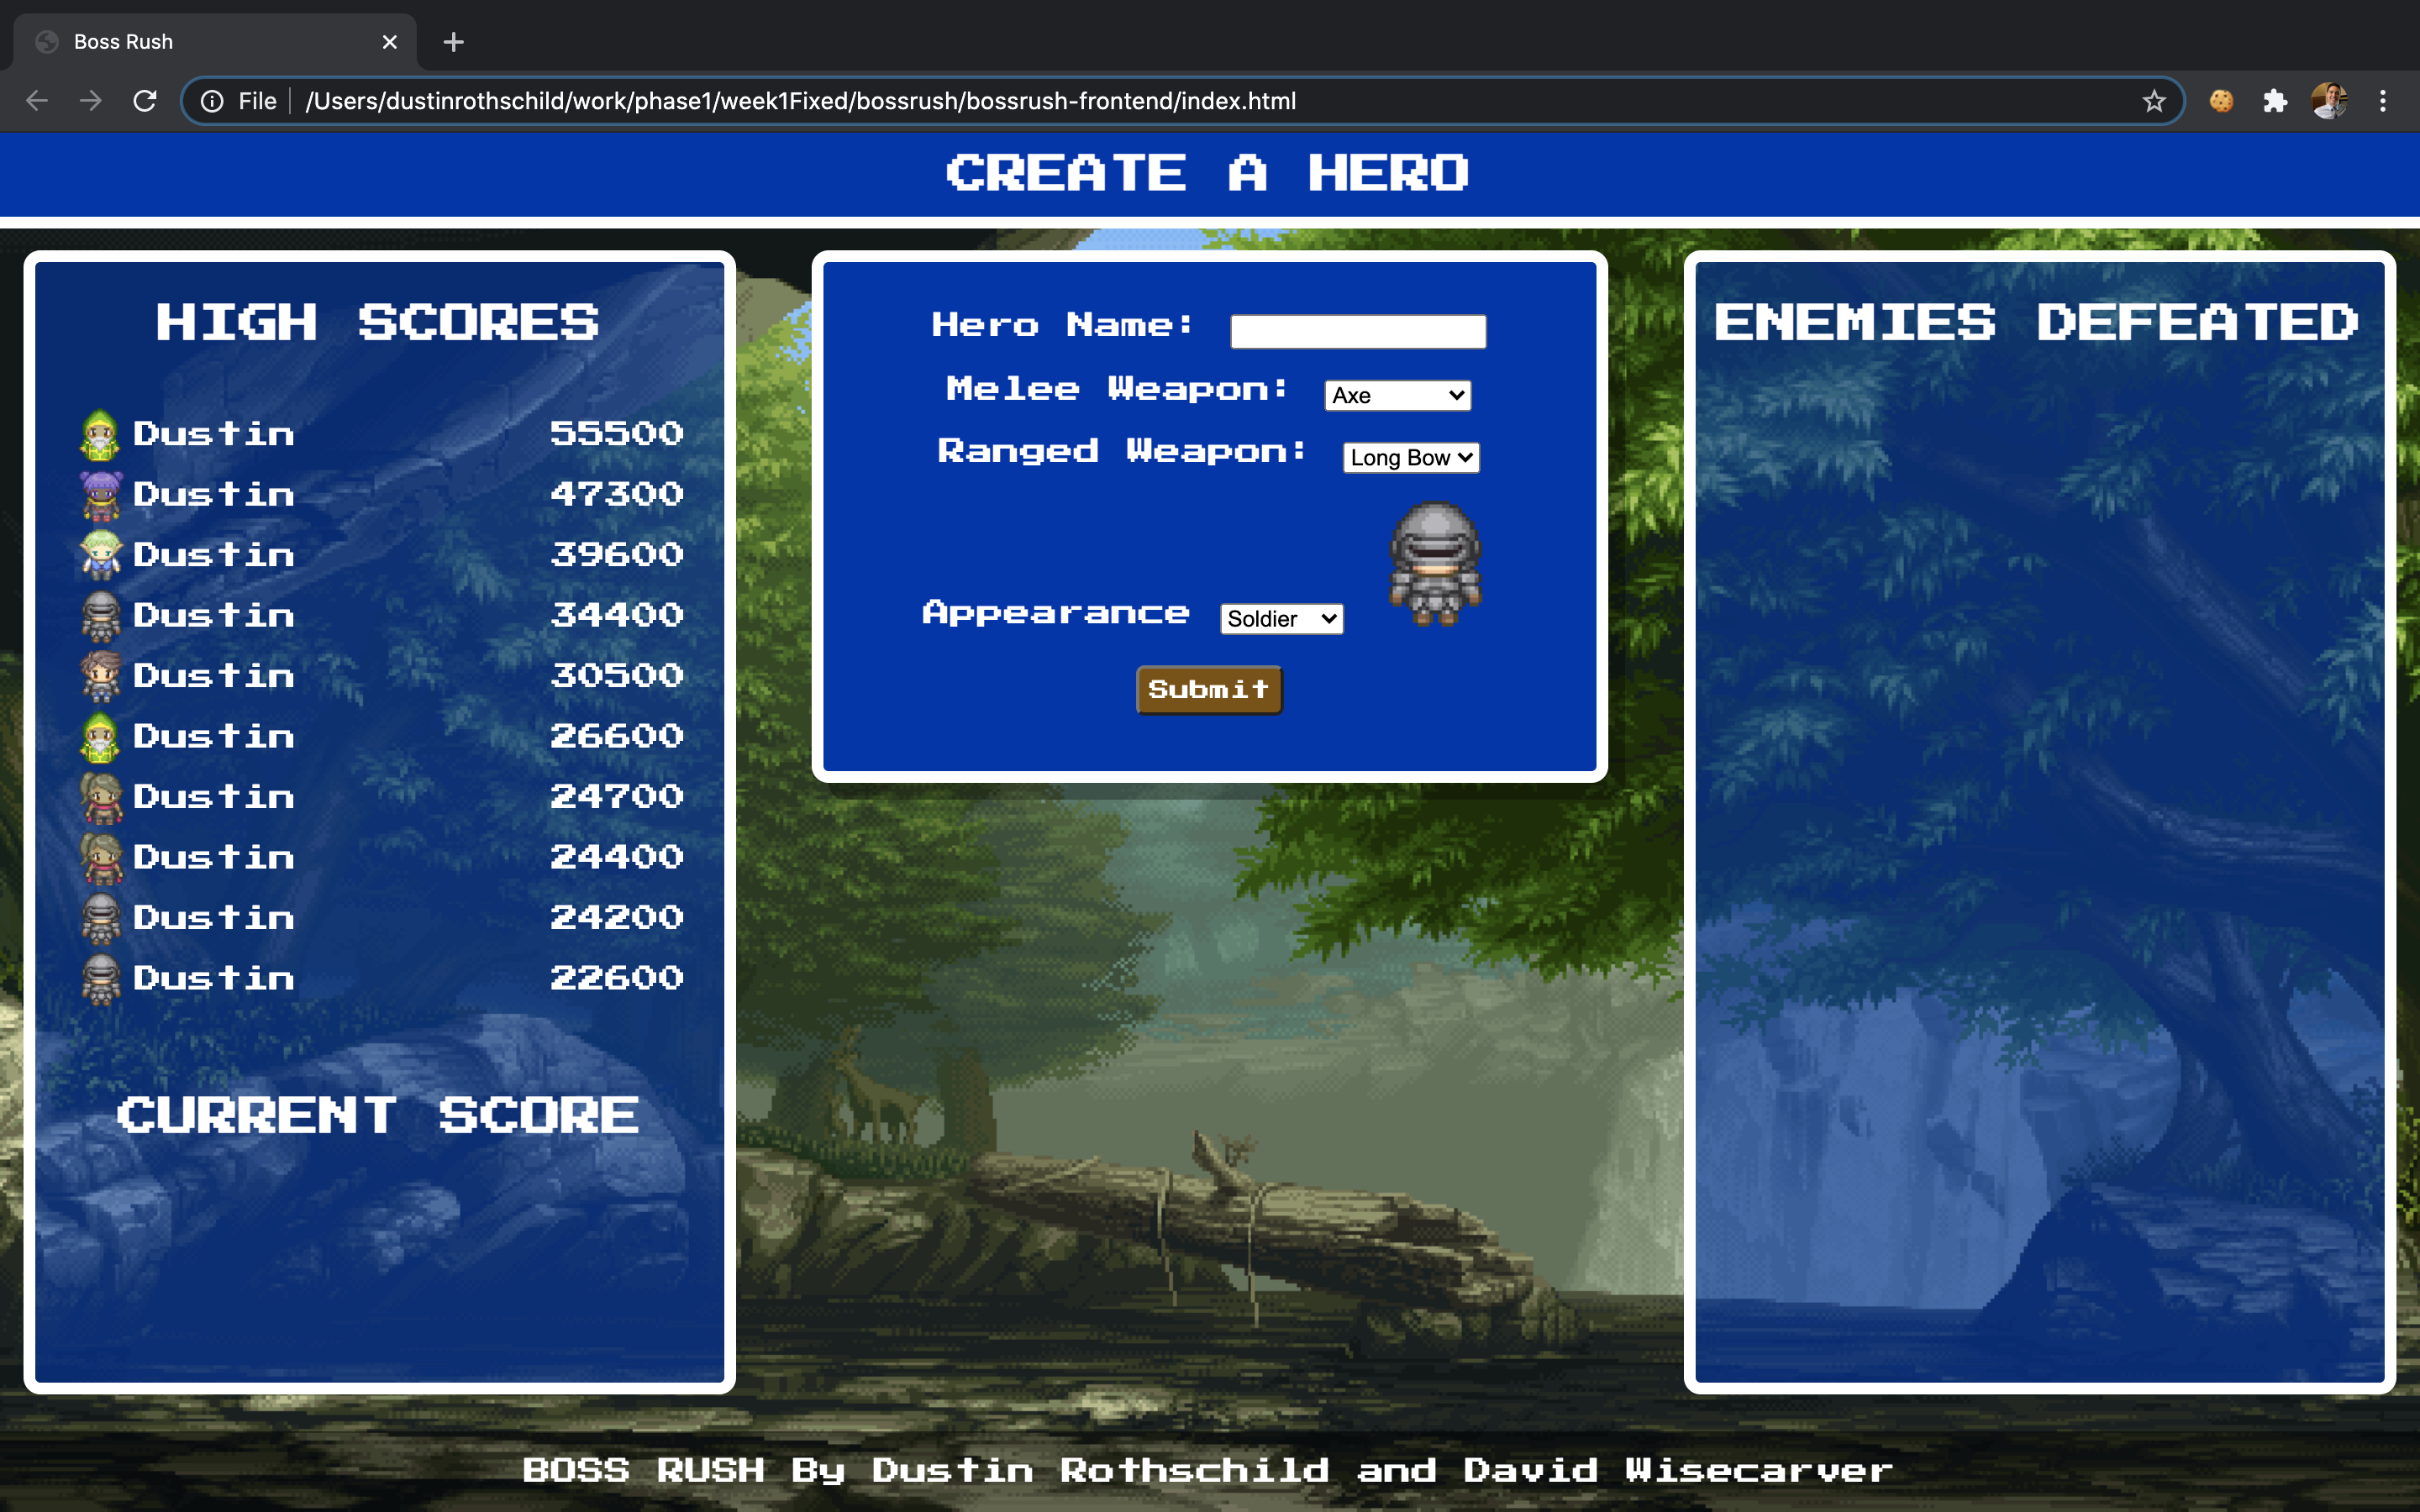Expand the Melee Weapon Axe dropdown
Screen dimensions: 2420x1512
point(1397,395)
